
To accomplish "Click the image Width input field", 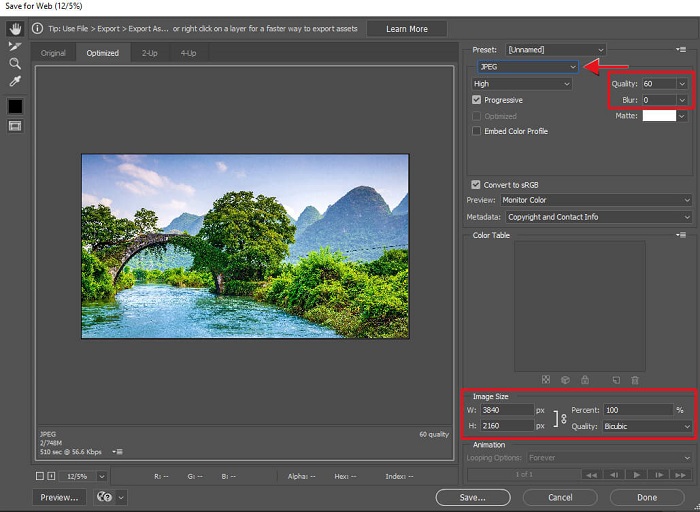I will (507, 410).
